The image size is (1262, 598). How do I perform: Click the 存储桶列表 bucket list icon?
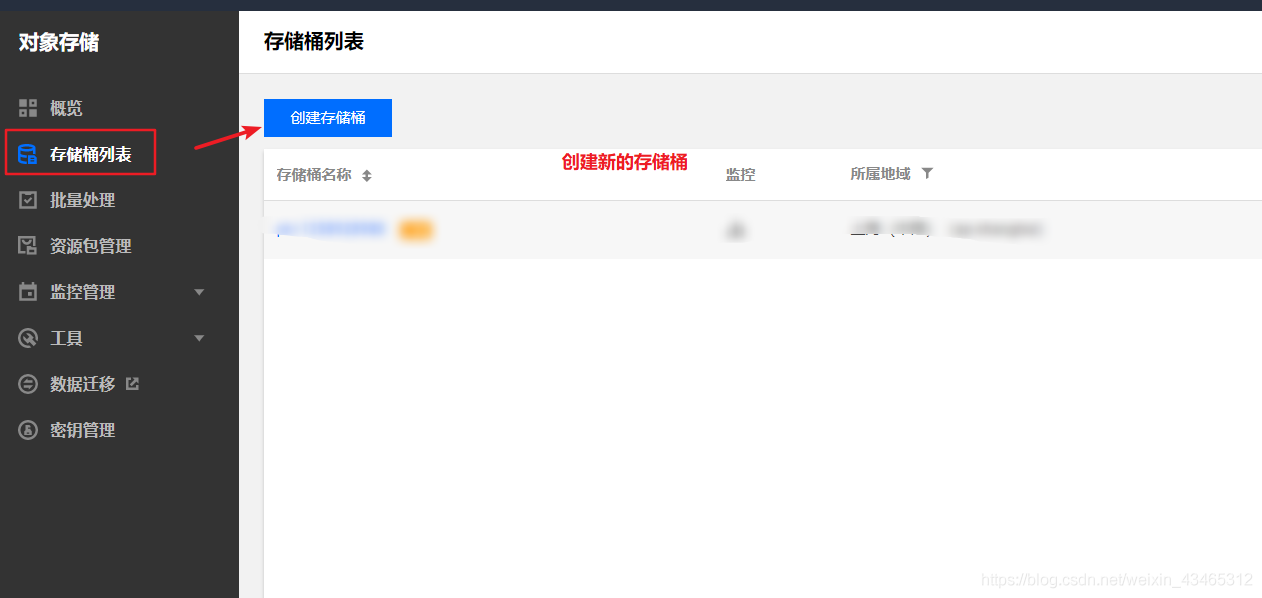[28, 153]
